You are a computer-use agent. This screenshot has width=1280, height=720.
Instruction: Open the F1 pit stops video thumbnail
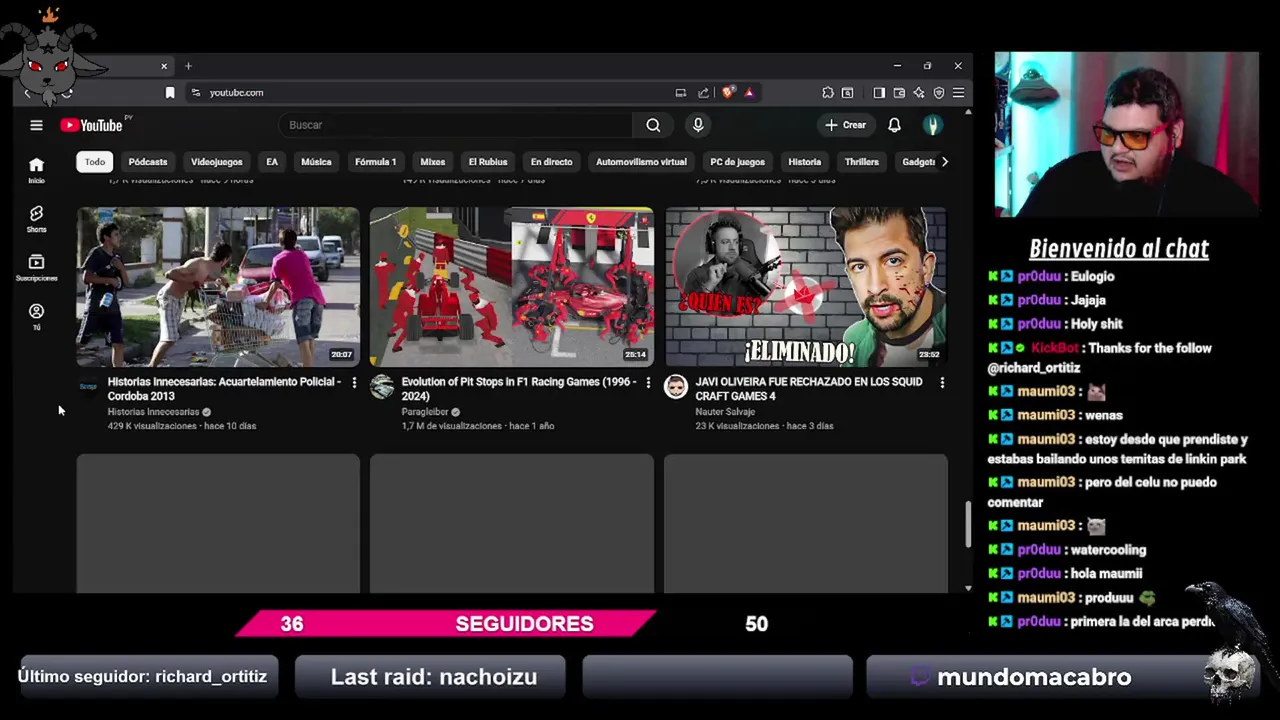(x=512, y=287)
